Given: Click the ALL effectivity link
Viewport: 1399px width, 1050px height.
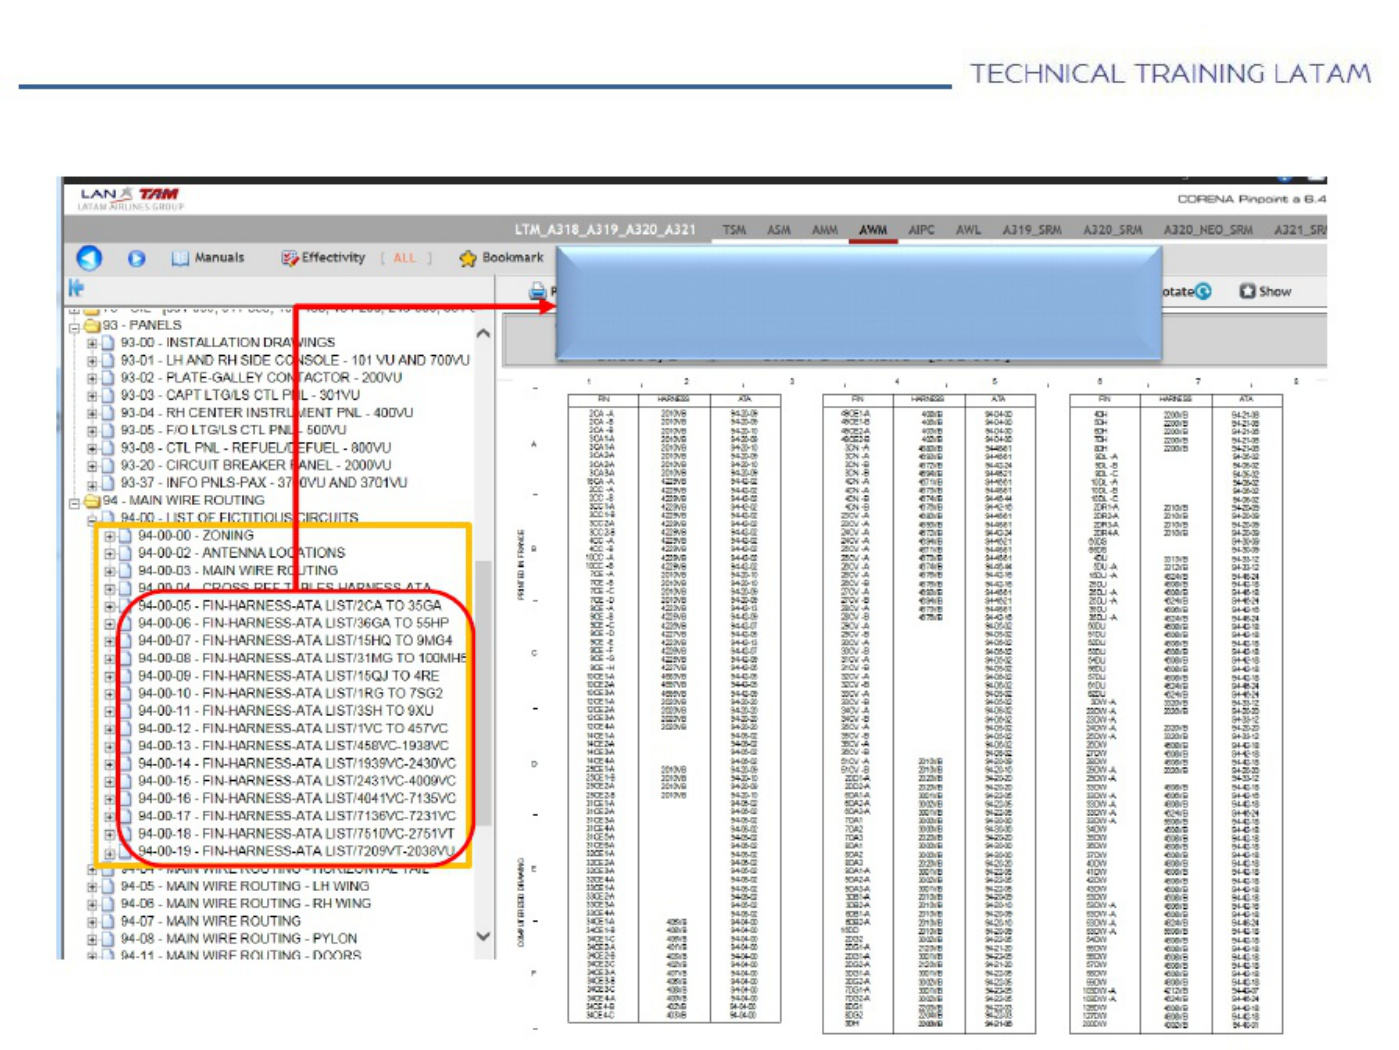Looking at the screenshot, I should pyautogui.click(x=405, y=258).
